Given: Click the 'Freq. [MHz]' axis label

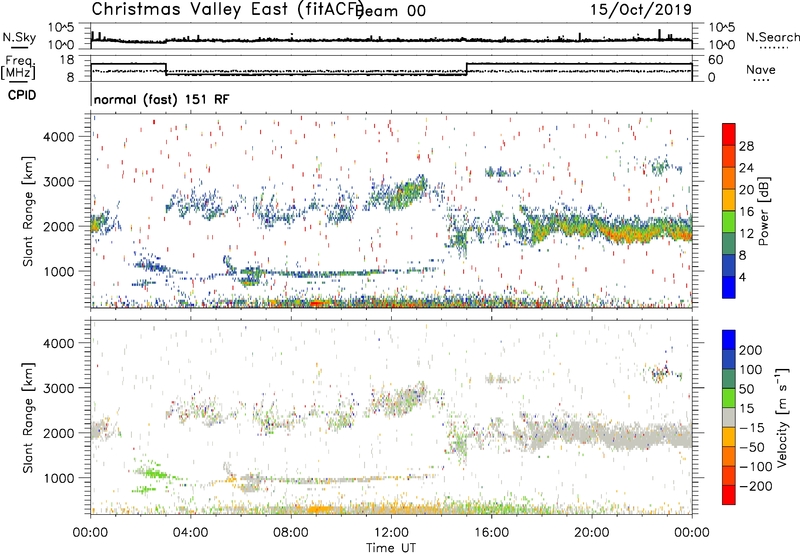Looking at the screenshot, I should point(18,67).
